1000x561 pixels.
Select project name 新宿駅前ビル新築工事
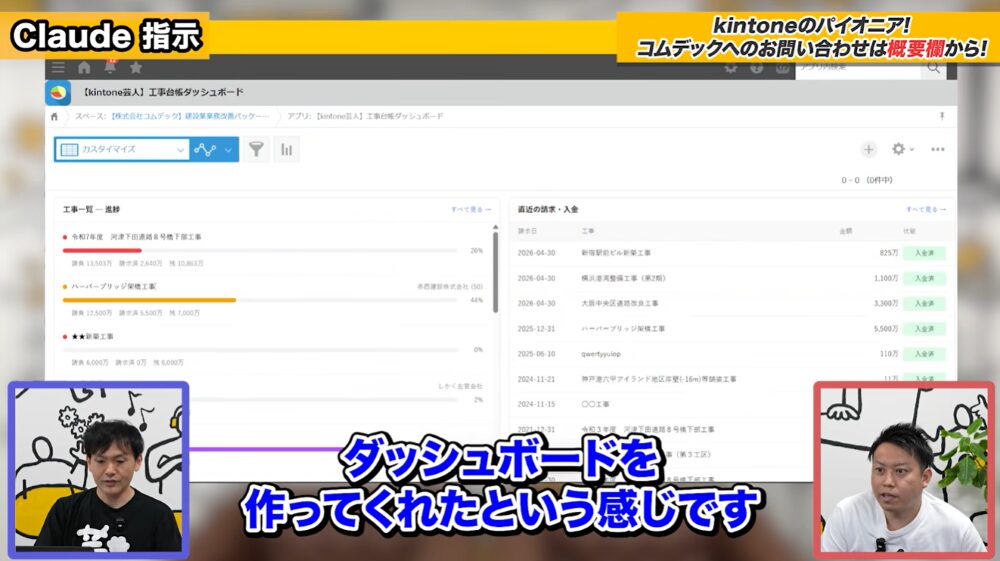(x=616, y=253)
